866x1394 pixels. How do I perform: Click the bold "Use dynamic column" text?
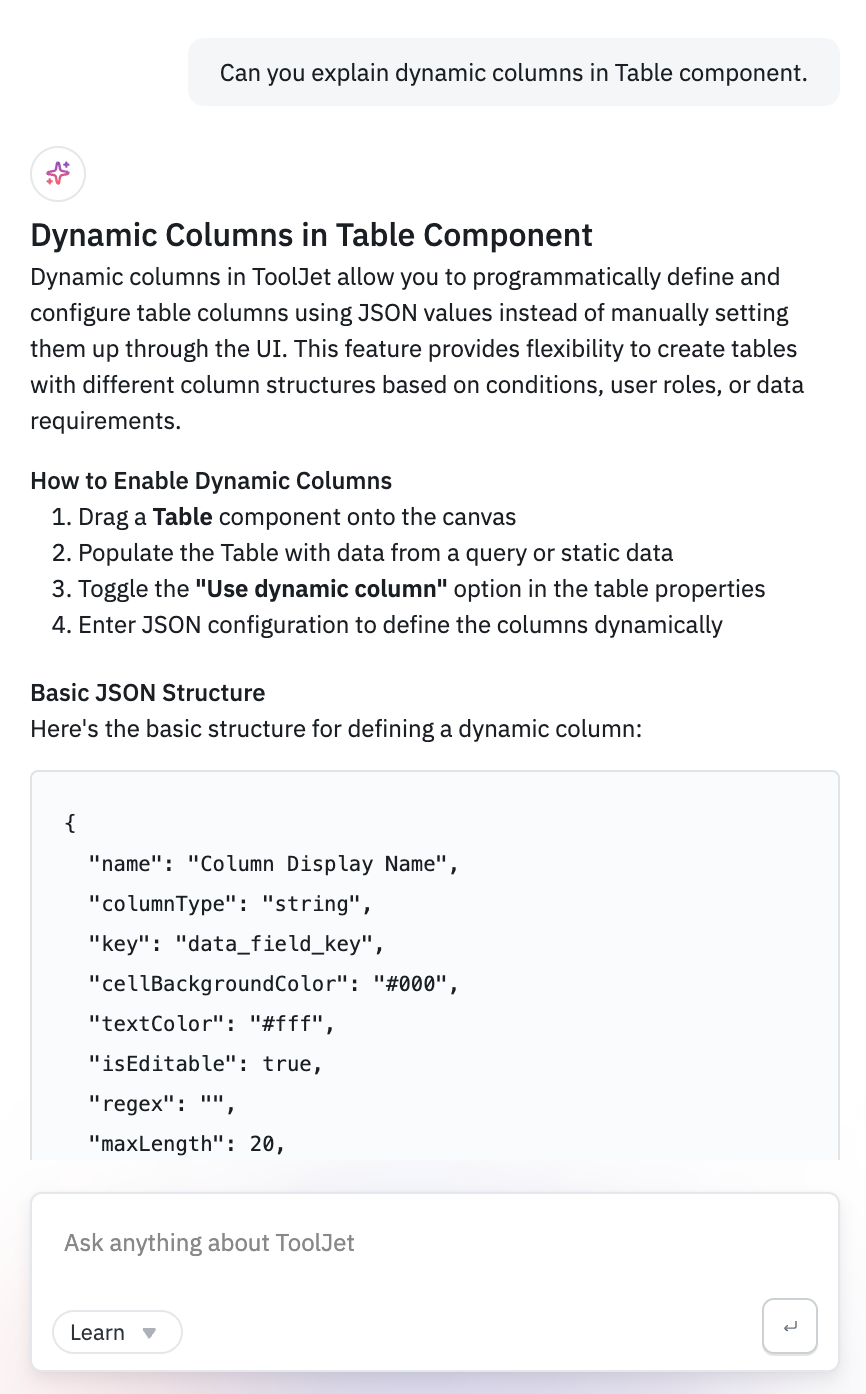[321, 589]
